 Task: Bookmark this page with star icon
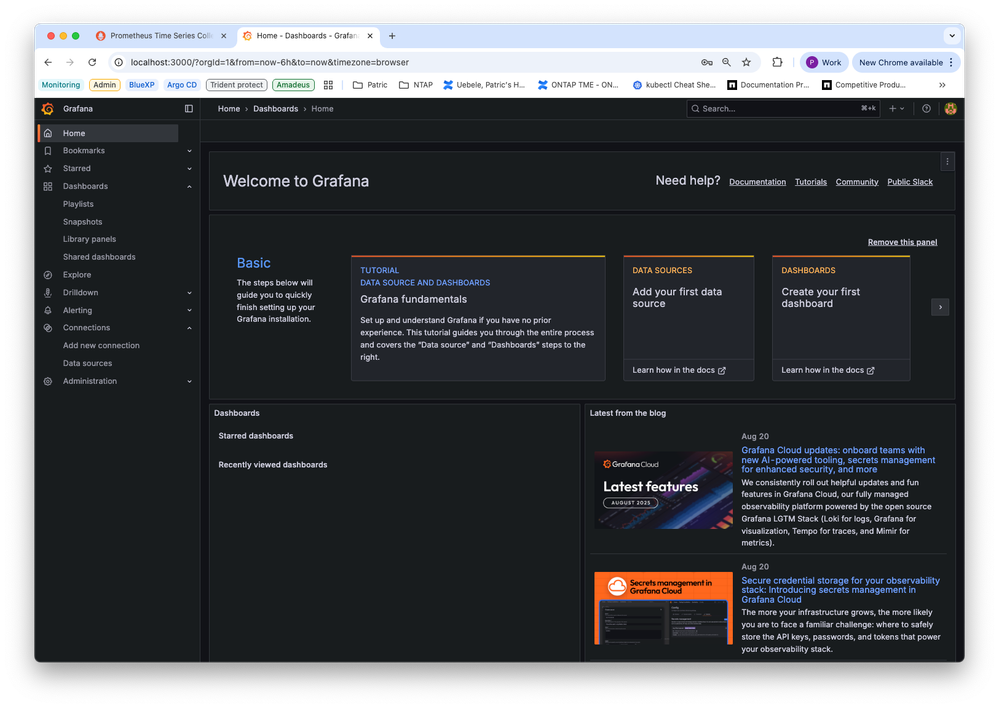746,62
